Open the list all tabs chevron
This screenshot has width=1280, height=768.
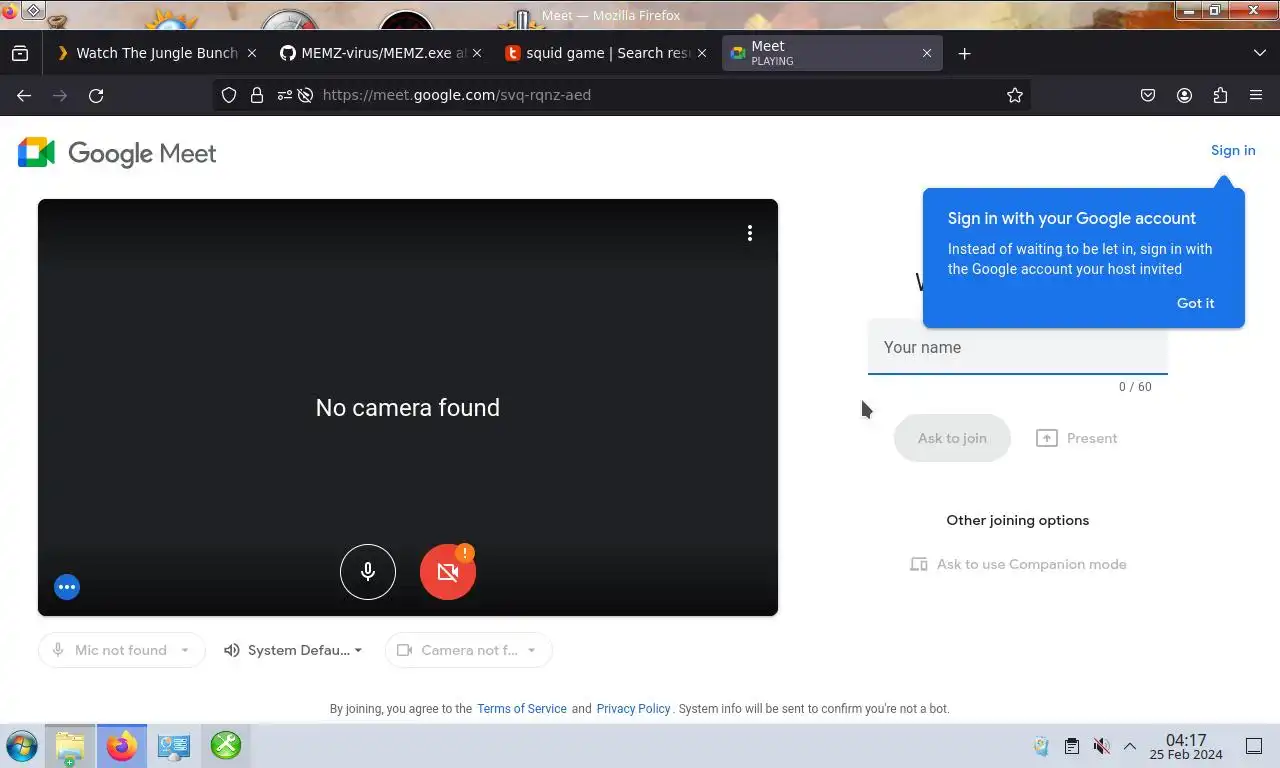click(1259, 53)
